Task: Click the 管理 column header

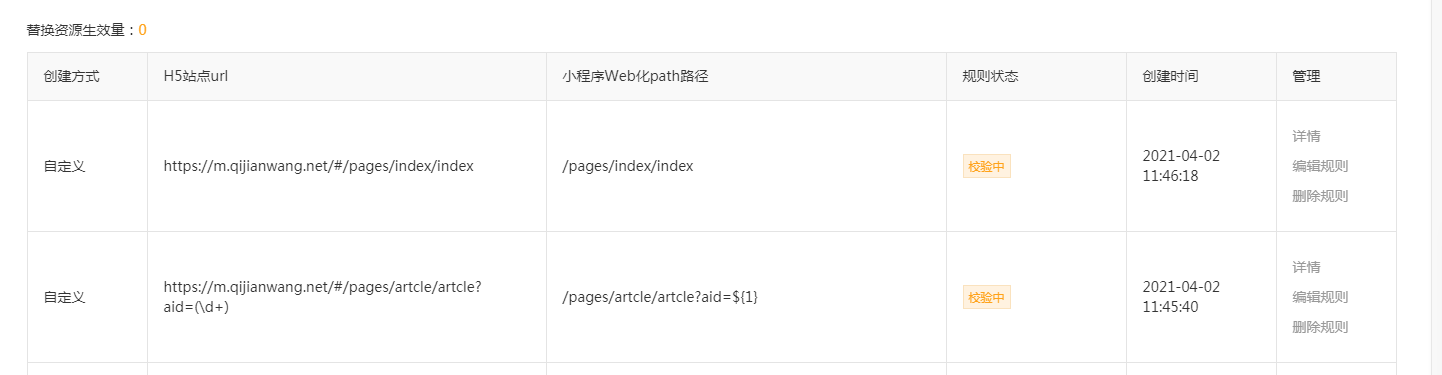Action: tap(1306, 76)
